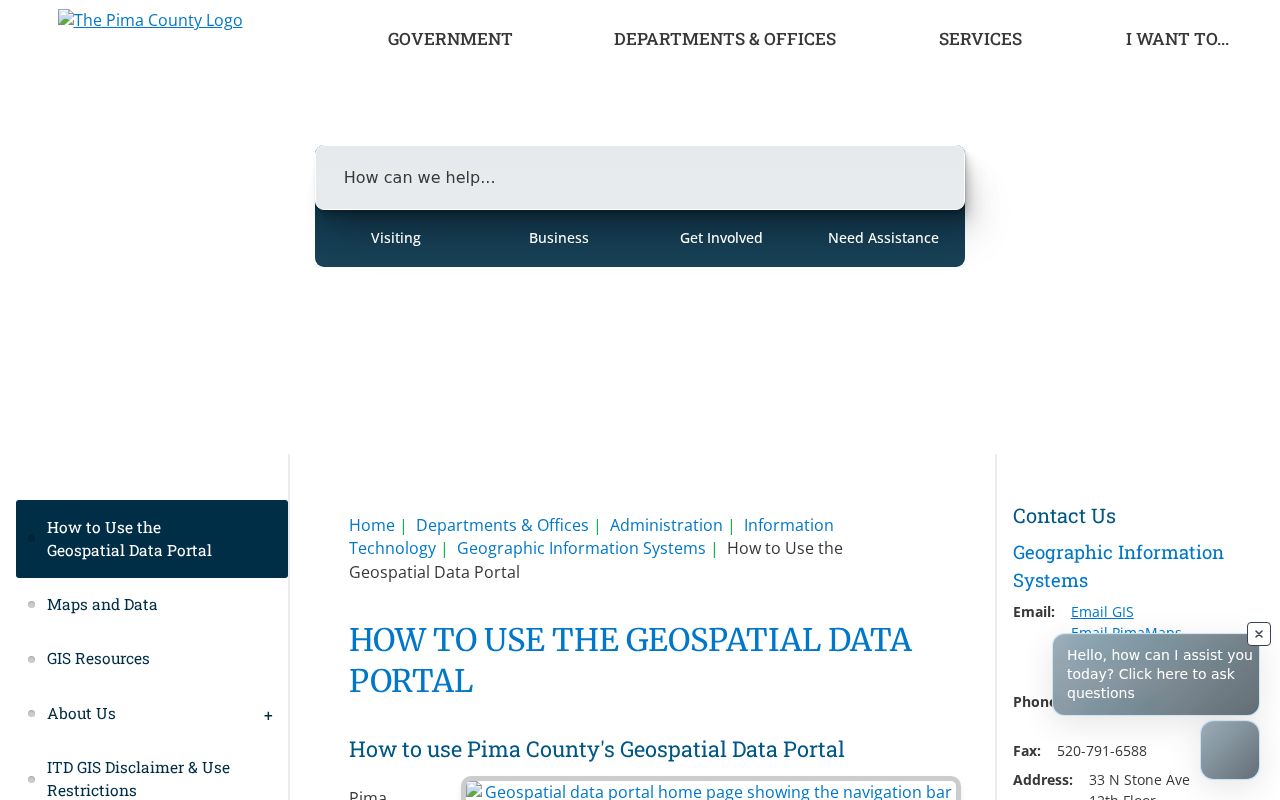Click the 'How to Use the Geospatial Data Portal' page title
Image resolution: width=1280 pixels, height=800 pixels.
630,660
